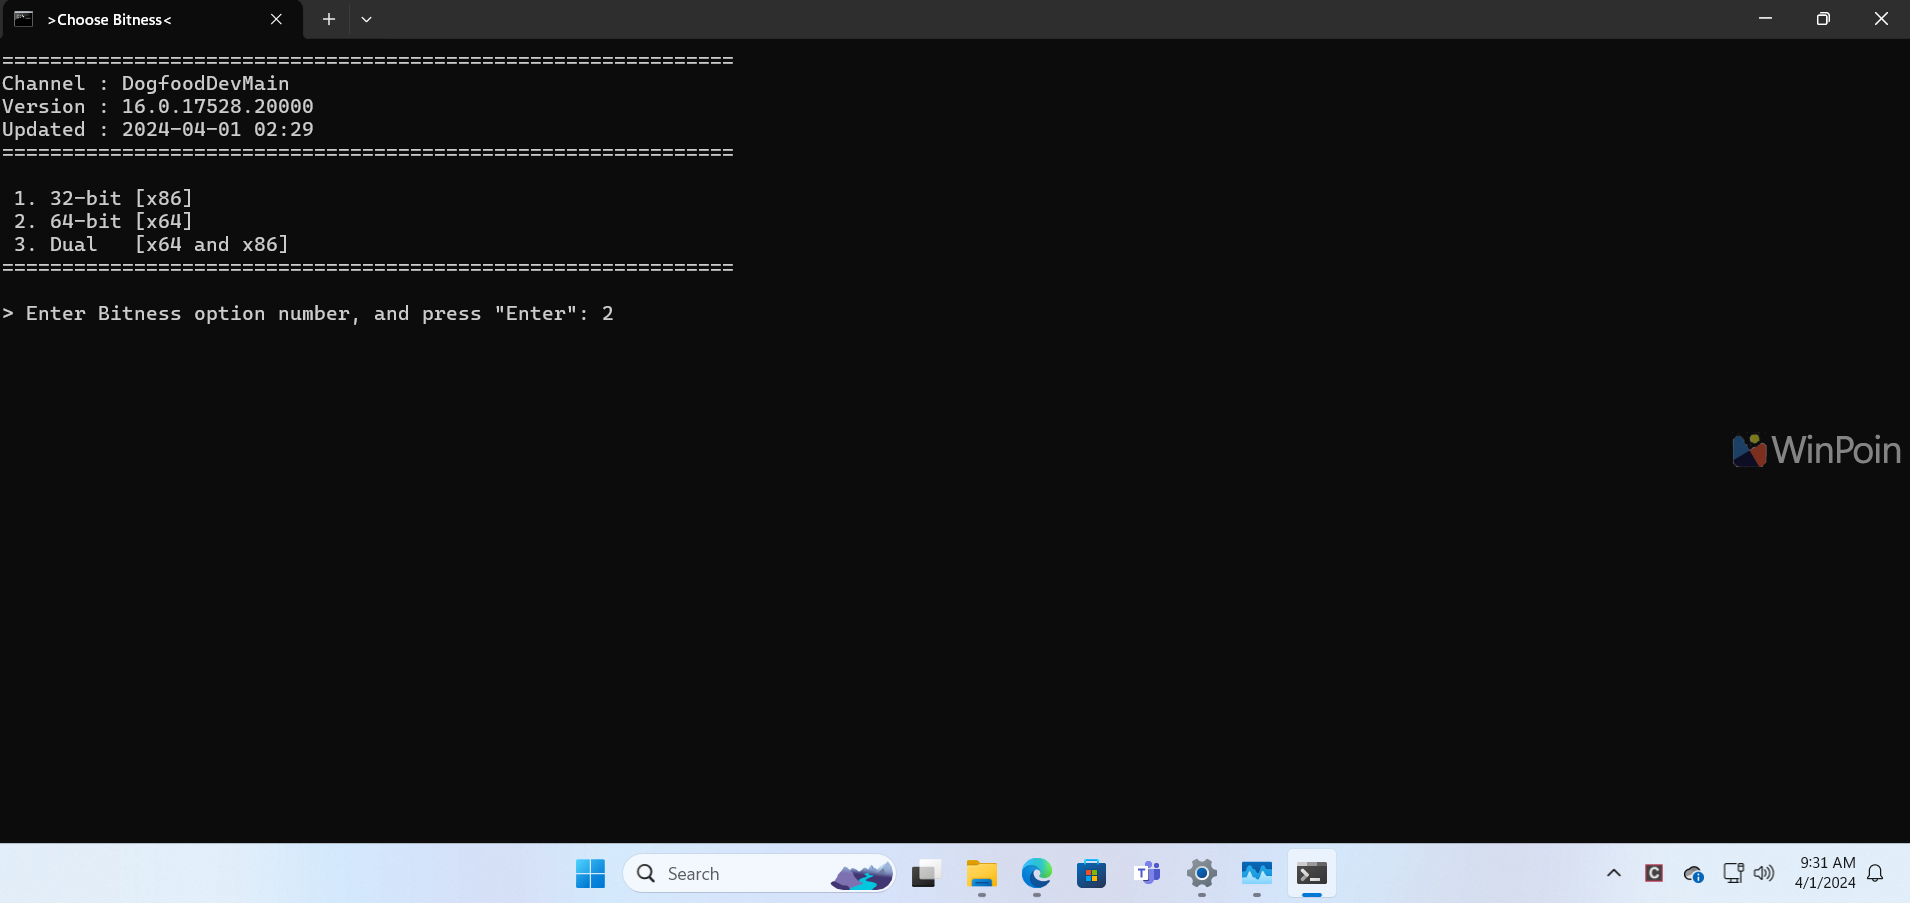Open the cloud sync tray icon

tap(1693, 874)
